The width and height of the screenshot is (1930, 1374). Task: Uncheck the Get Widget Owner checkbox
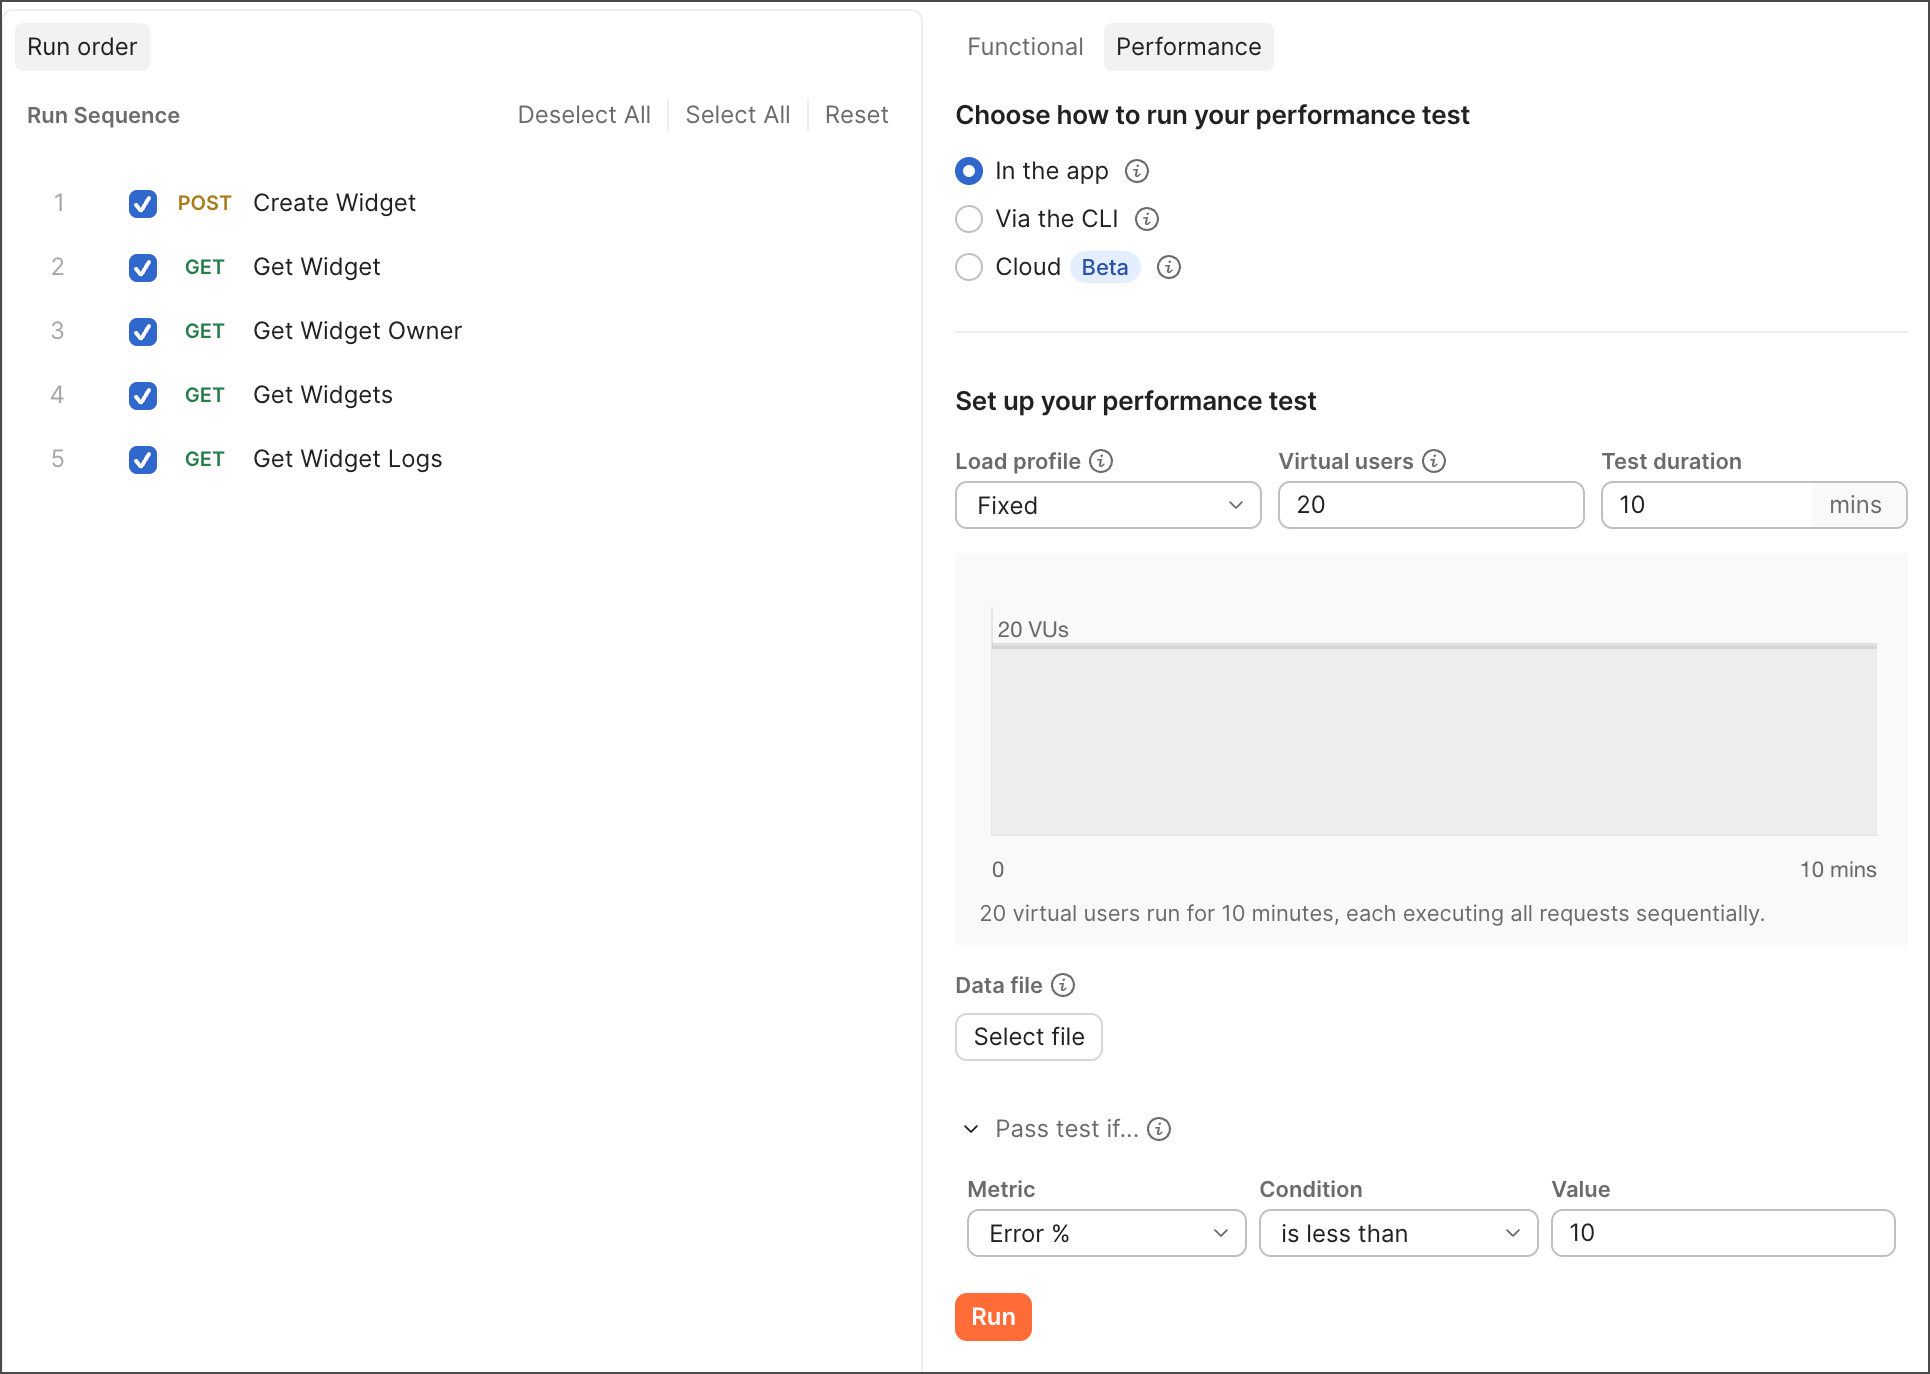143,331
